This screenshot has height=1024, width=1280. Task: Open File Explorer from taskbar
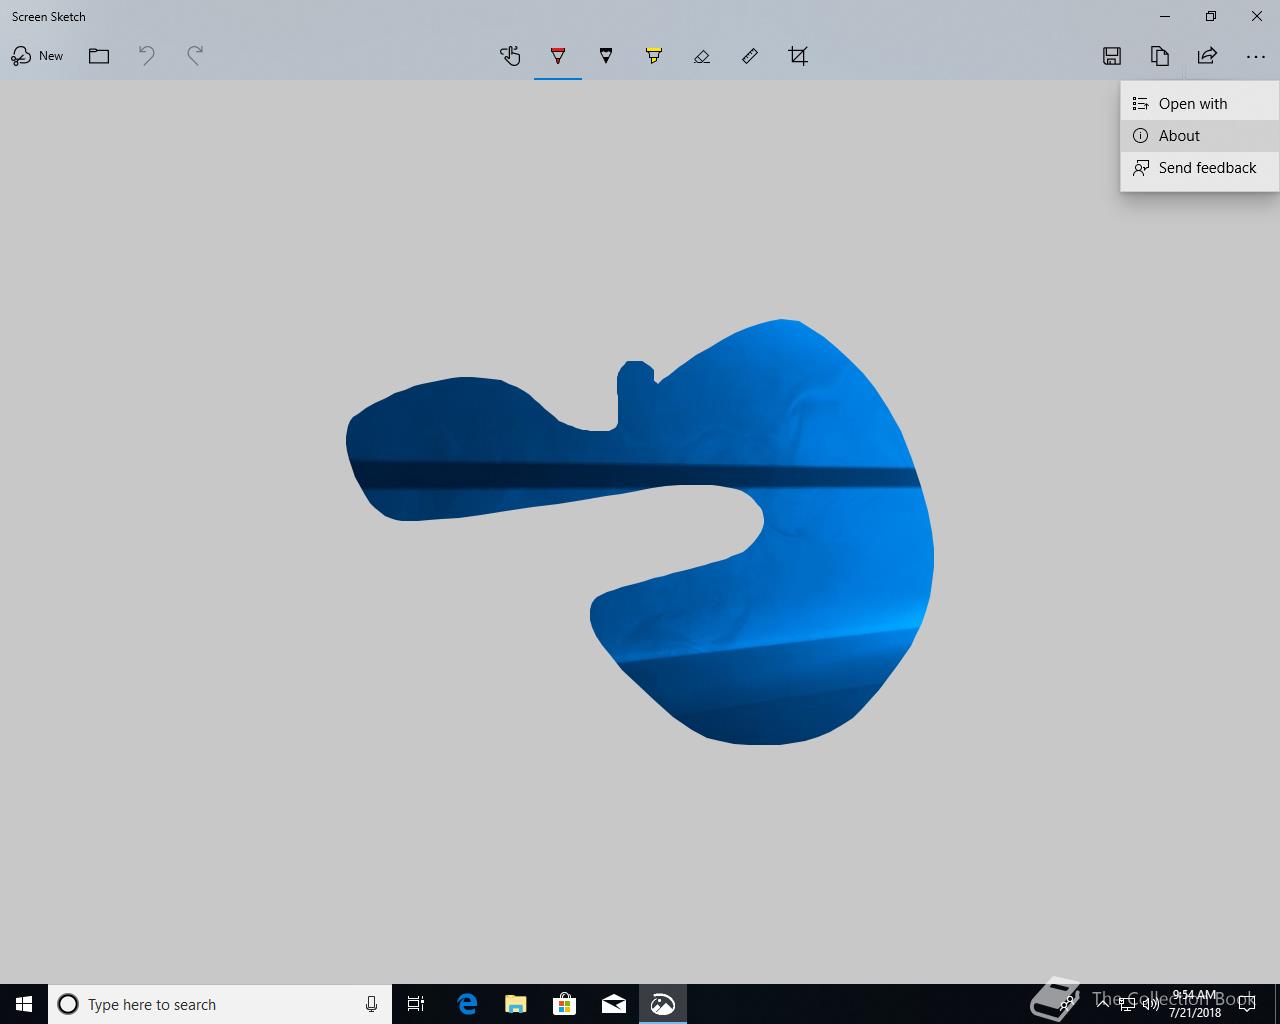click(x=516, y=1004)
